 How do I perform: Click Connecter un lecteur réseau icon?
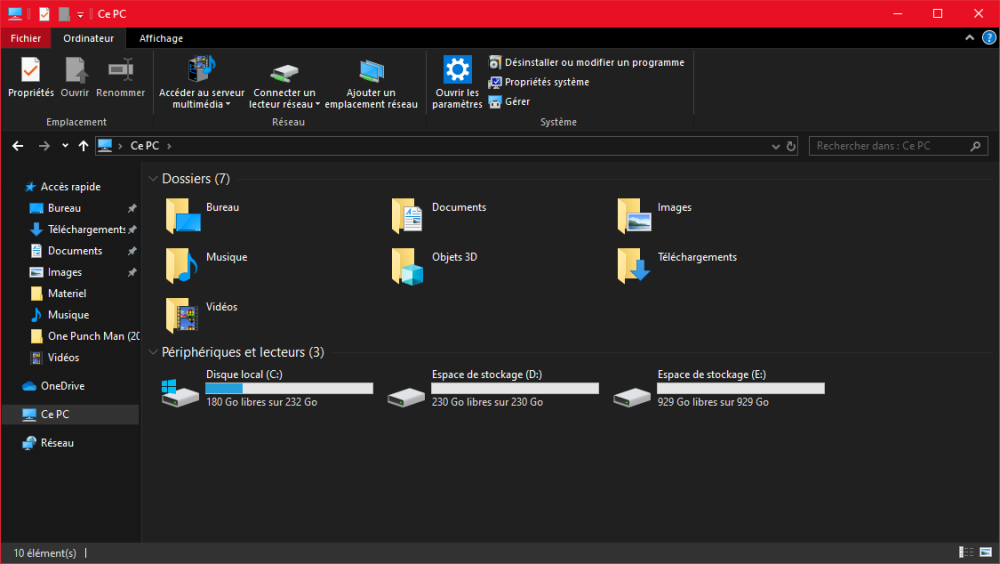[x=284, y=74]
